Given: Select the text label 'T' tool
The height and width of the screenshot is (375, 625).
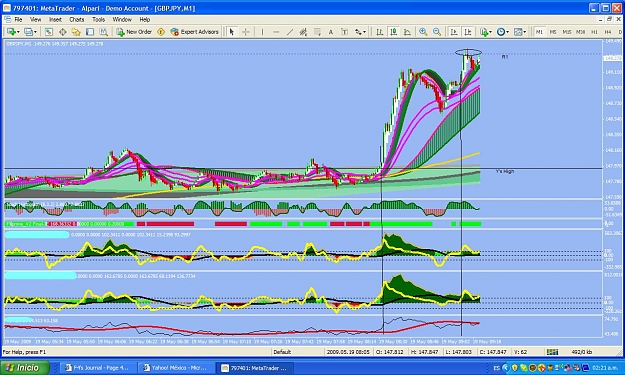Looking at the screenshot, I should (344, 32).
